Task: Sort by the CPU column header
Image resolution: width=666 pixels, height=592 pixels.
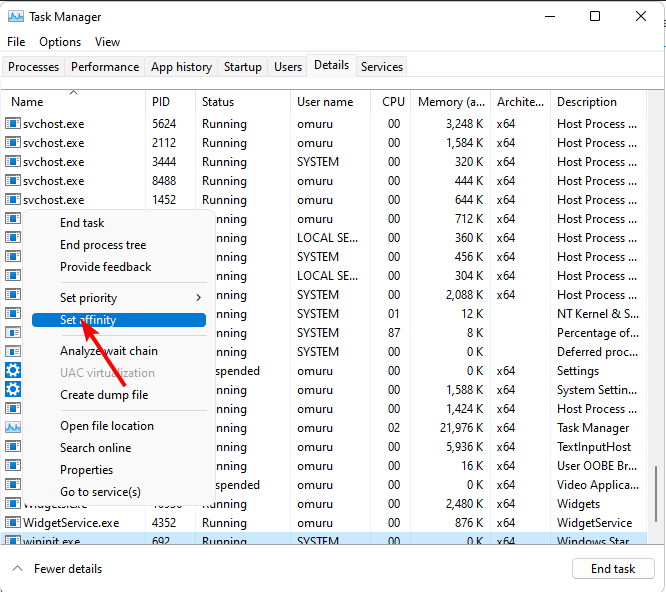Action: 390,102
